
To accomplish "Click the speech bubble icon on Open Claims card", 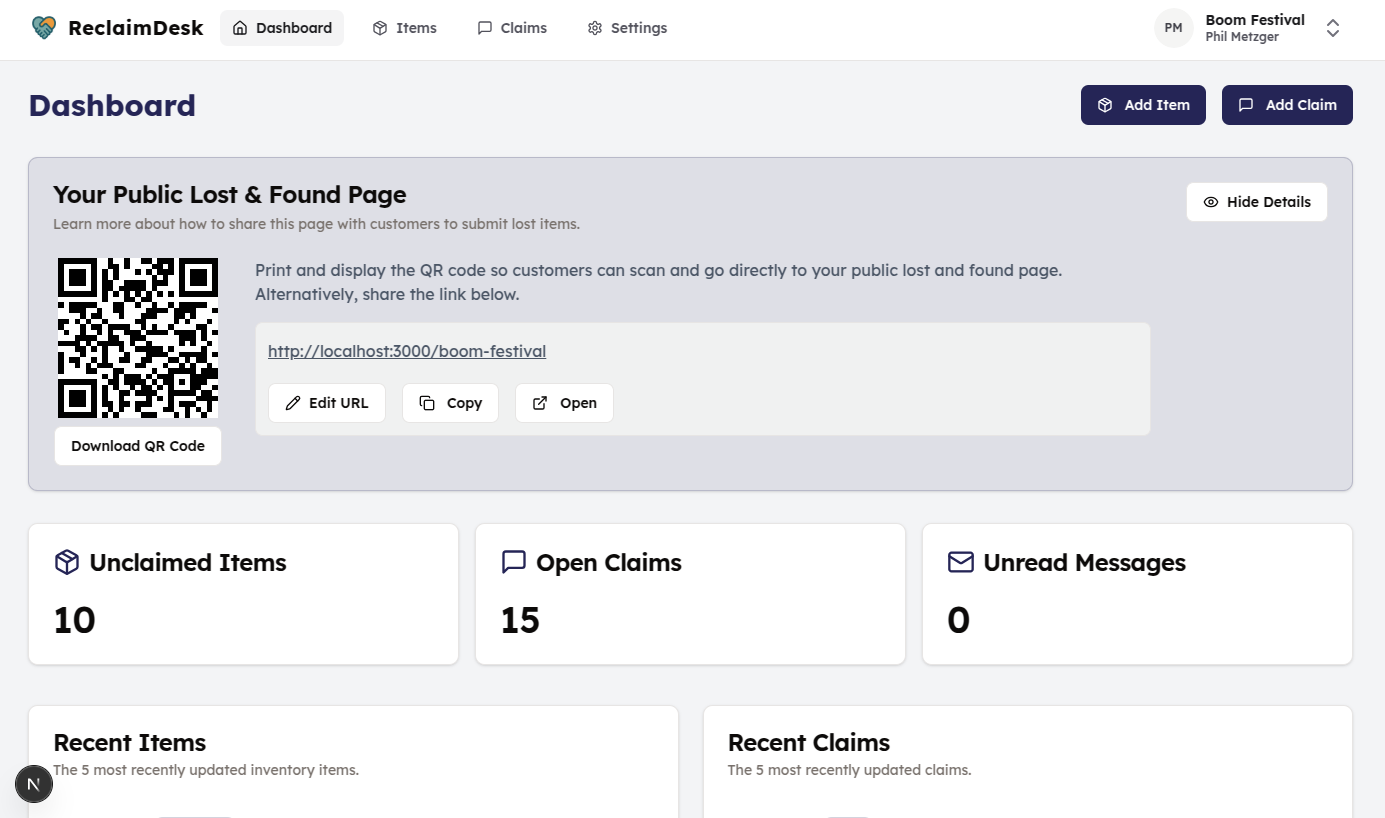I will [513, 562].
